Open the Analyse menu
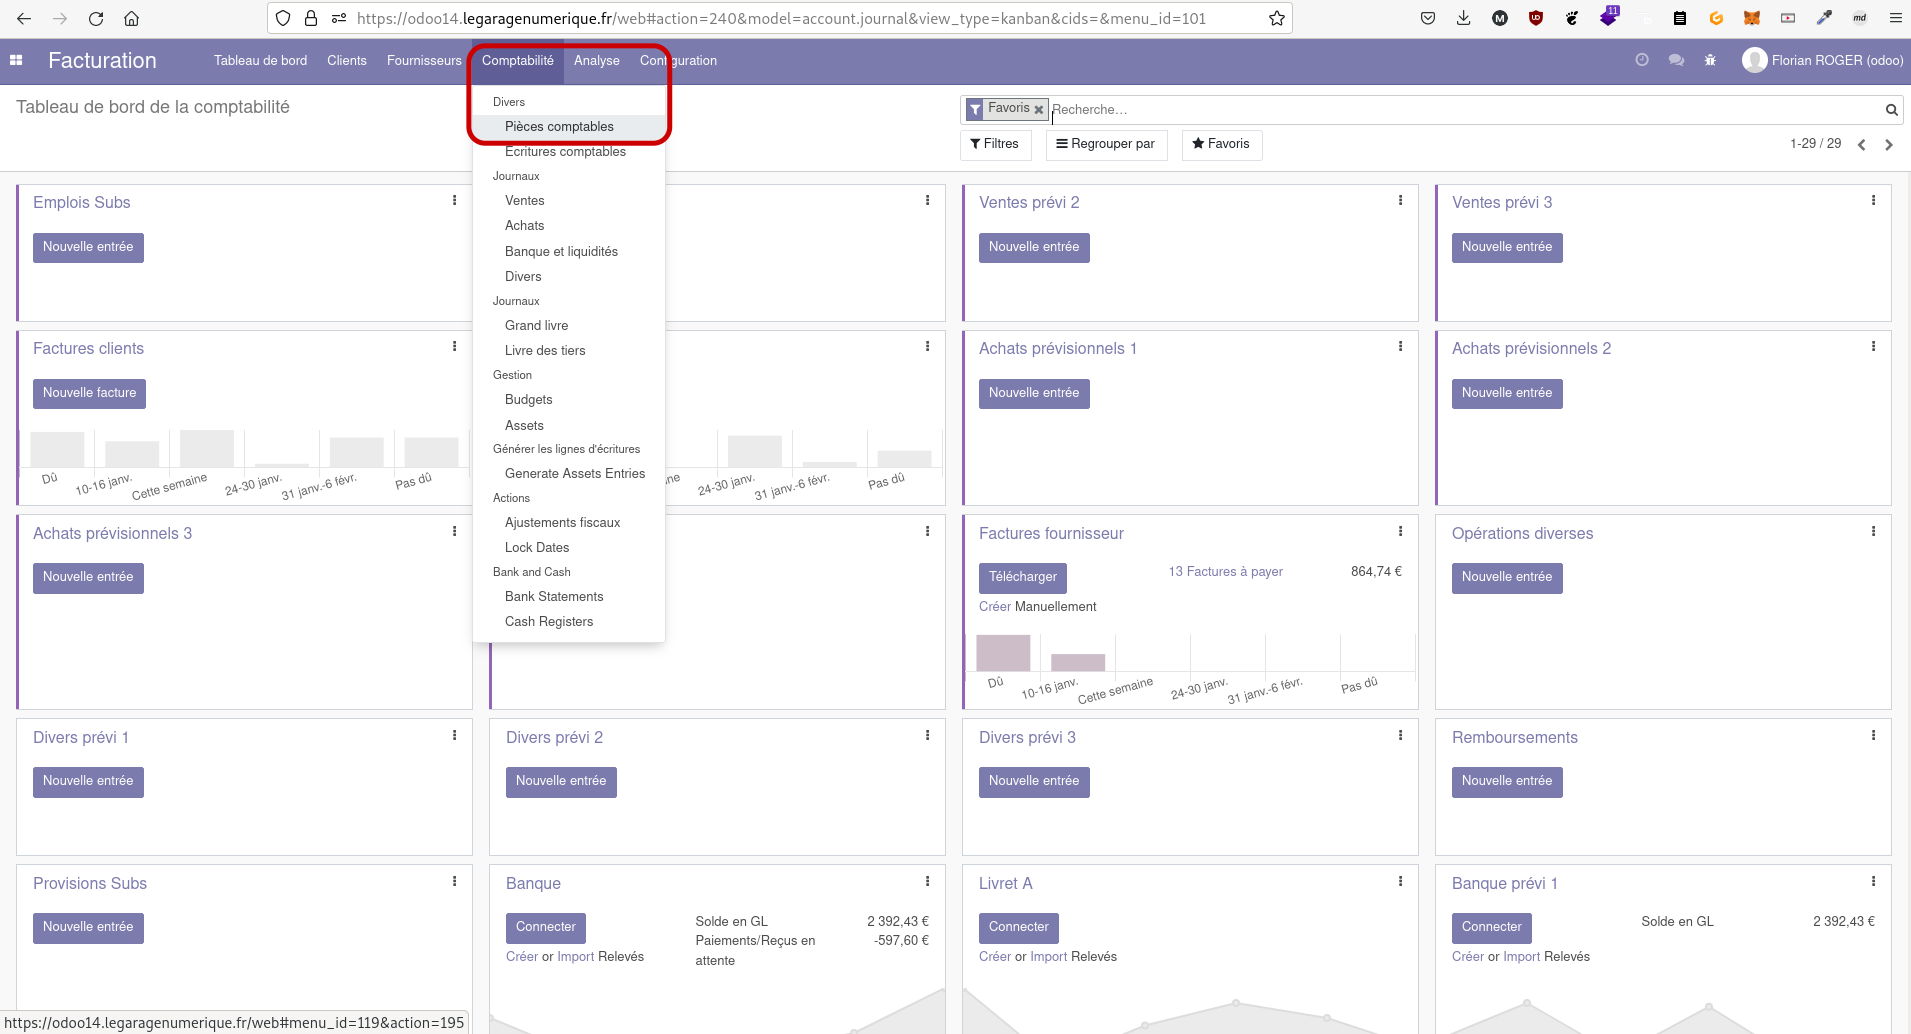Viewport: 1911px width, 1034px height. click(596, 60)
